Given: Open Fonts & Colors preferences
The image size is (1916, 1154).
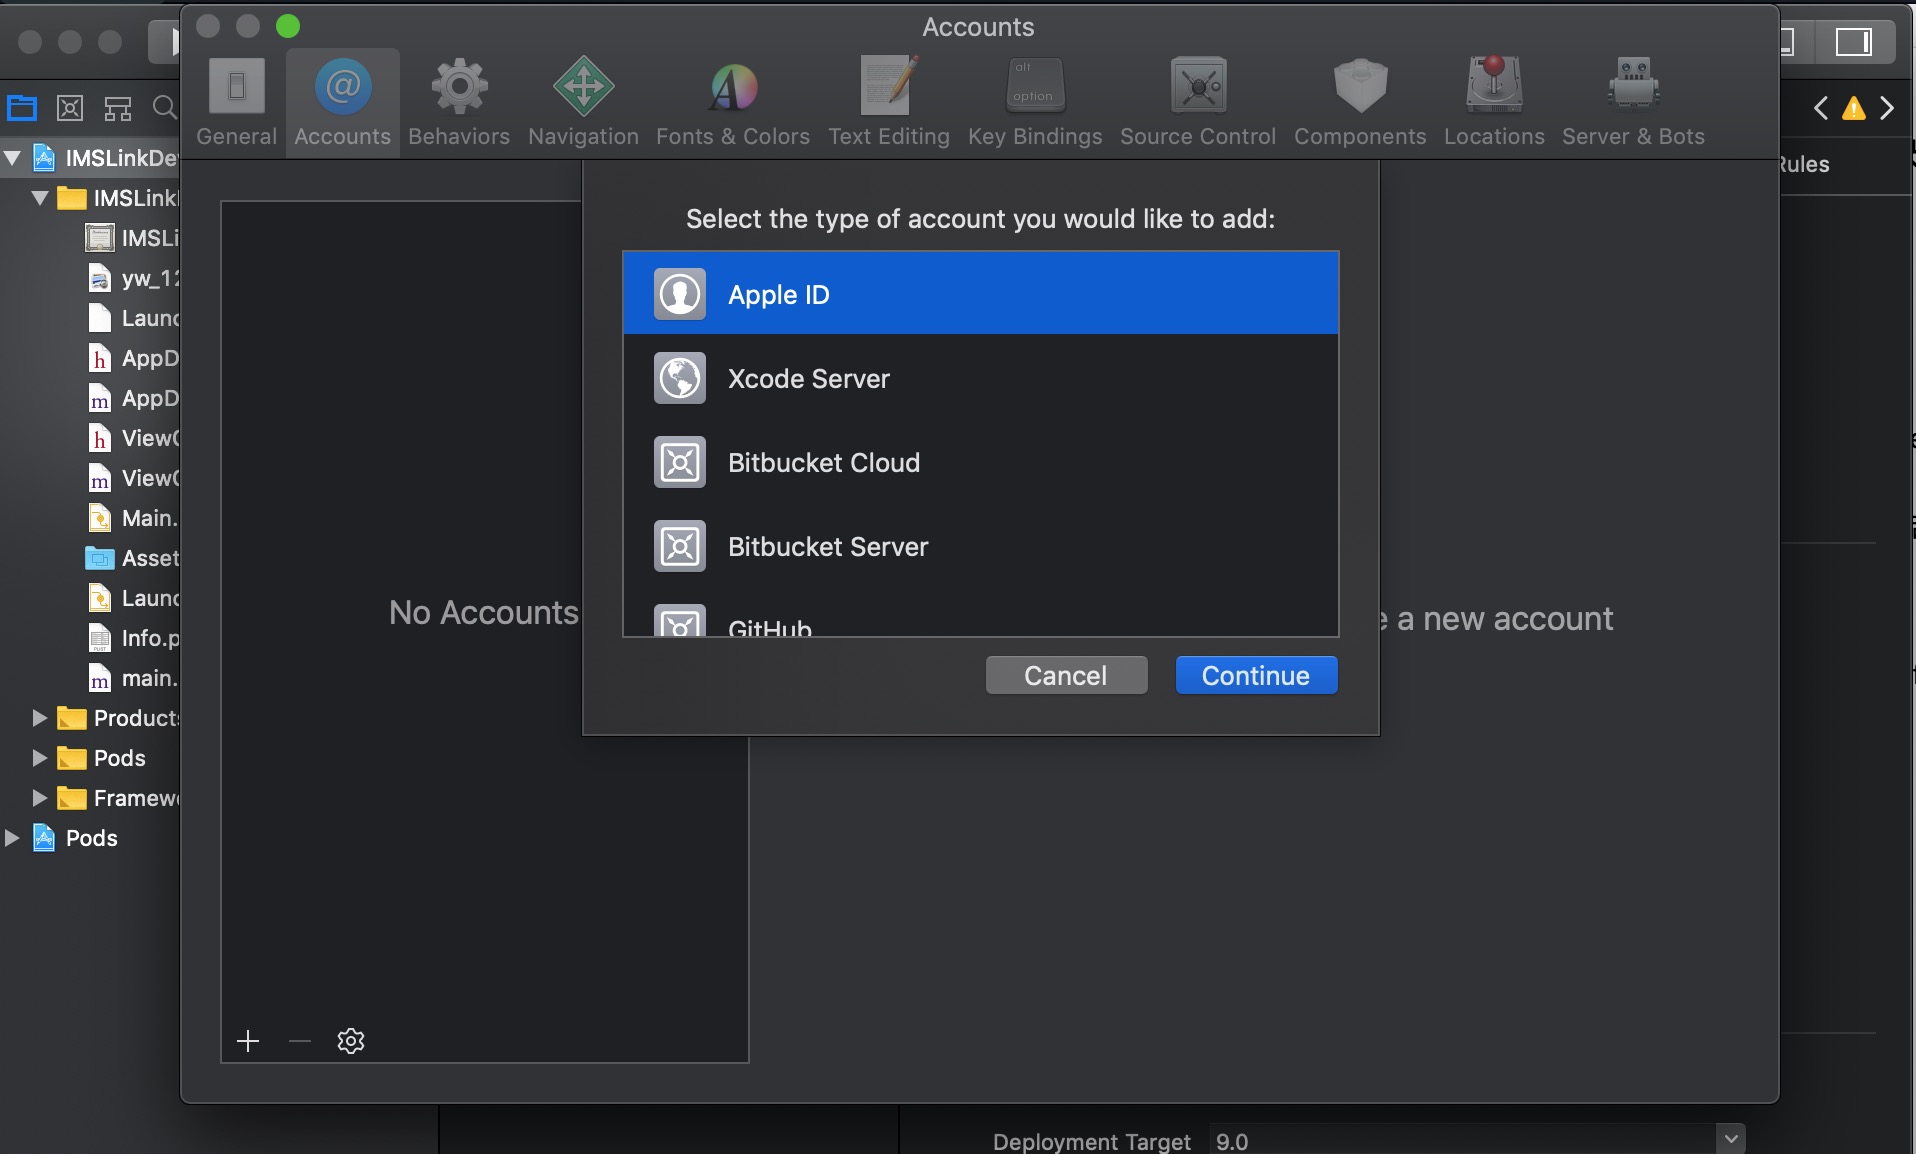Looking at the screenshot, I should click(733, 103).
